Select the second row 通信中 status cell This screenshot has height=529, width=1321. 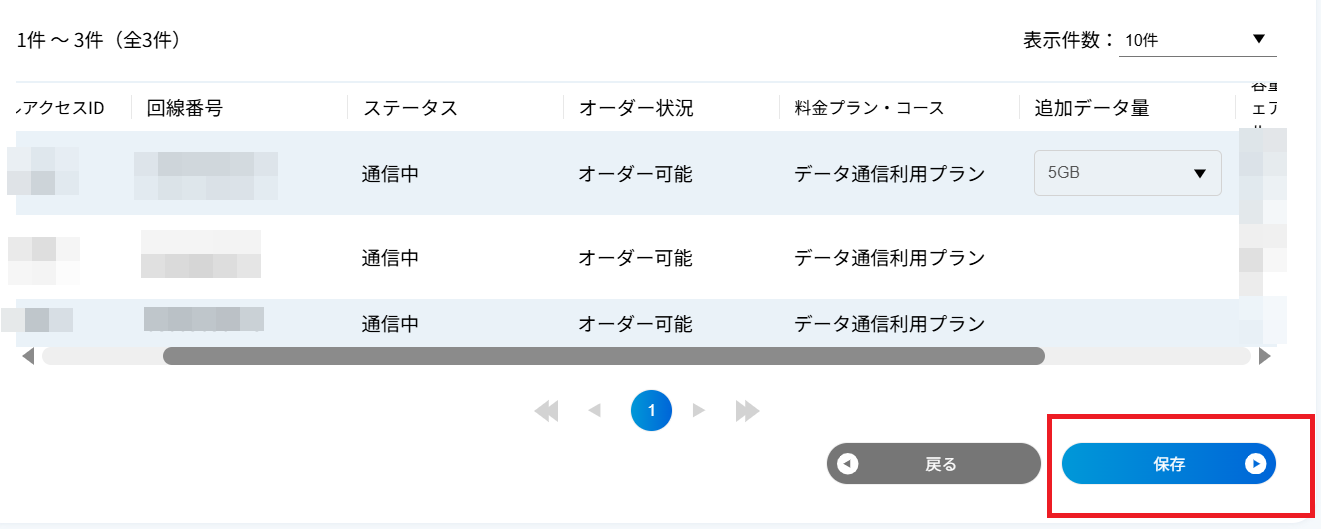[390, 258]
